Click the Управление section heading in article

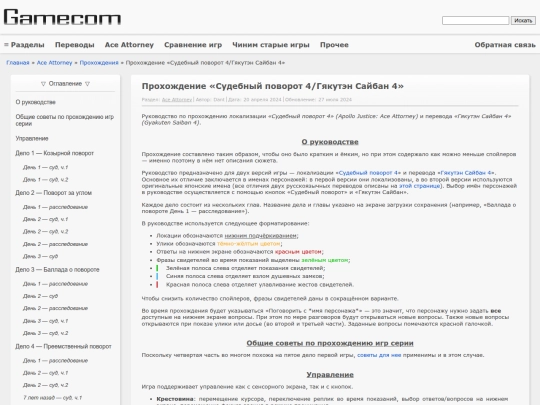pyautogui.click(x=330, y=375)
